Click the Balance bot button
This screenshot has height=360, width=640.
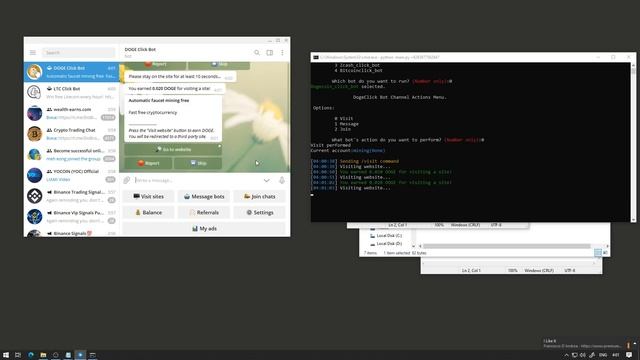149,212
